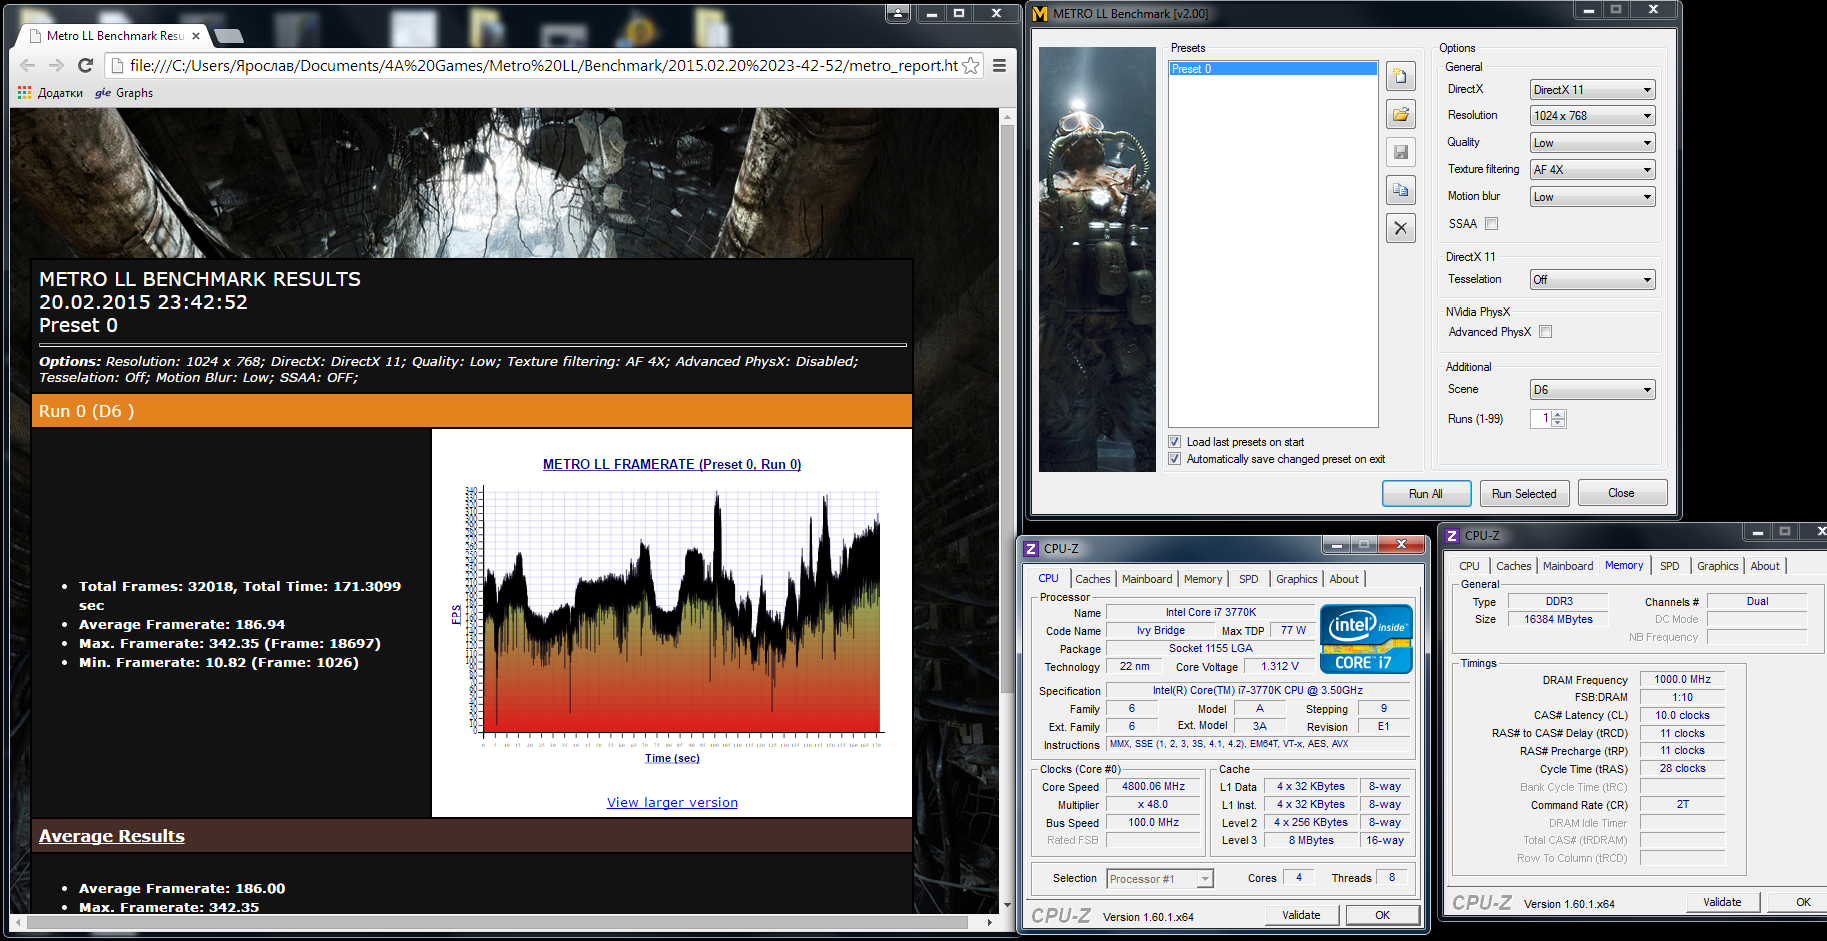
Task: Enable Advanced PhysX checkbox
Action: point(1545,332)
